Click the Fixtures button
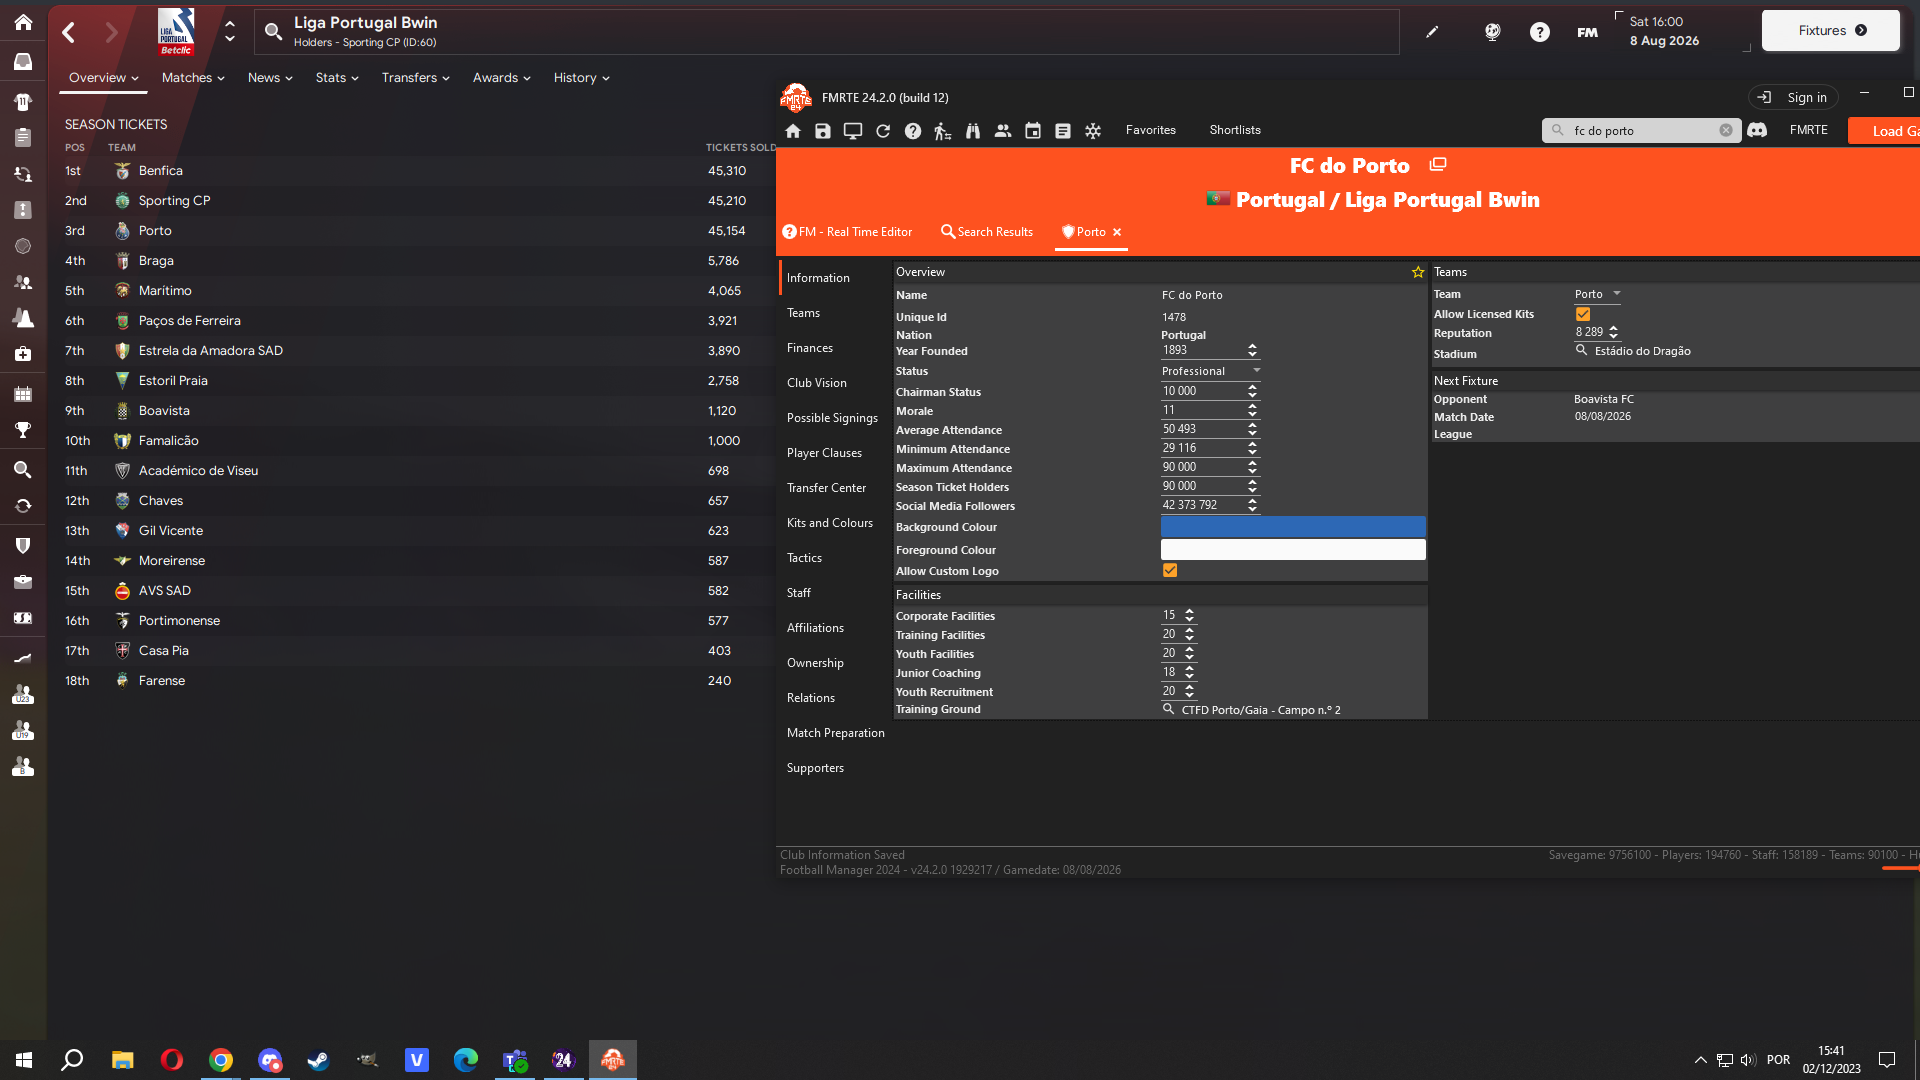The height and width of the screenshot is (1080, 1920). [1831, 30]
